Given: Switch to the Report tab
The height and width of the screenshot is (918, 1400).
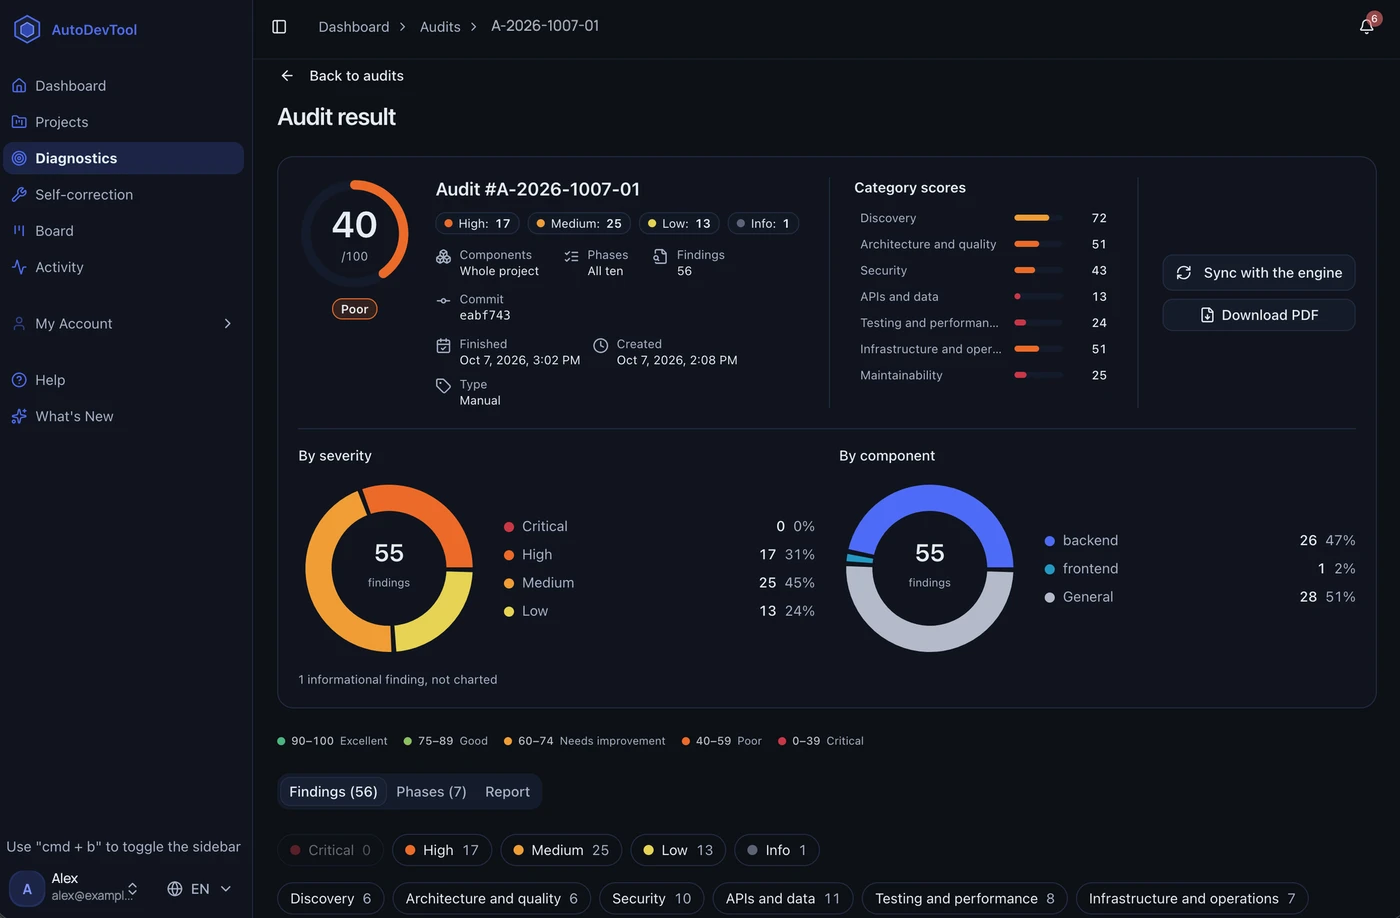Looking at the screenshot, I should click(x=507, y=792).
